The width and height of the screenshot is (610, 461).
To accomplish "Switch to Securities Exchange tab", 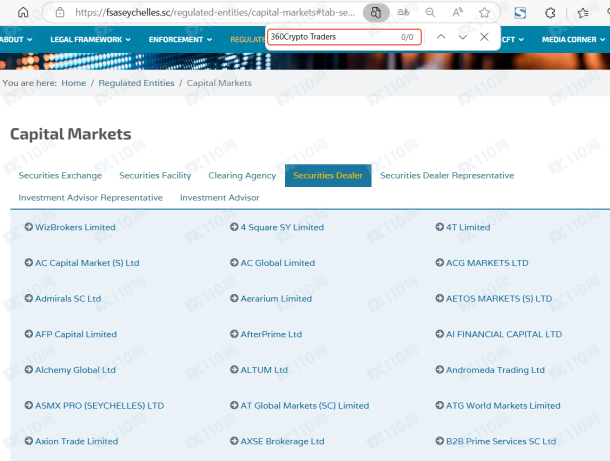I will point(60,175).
